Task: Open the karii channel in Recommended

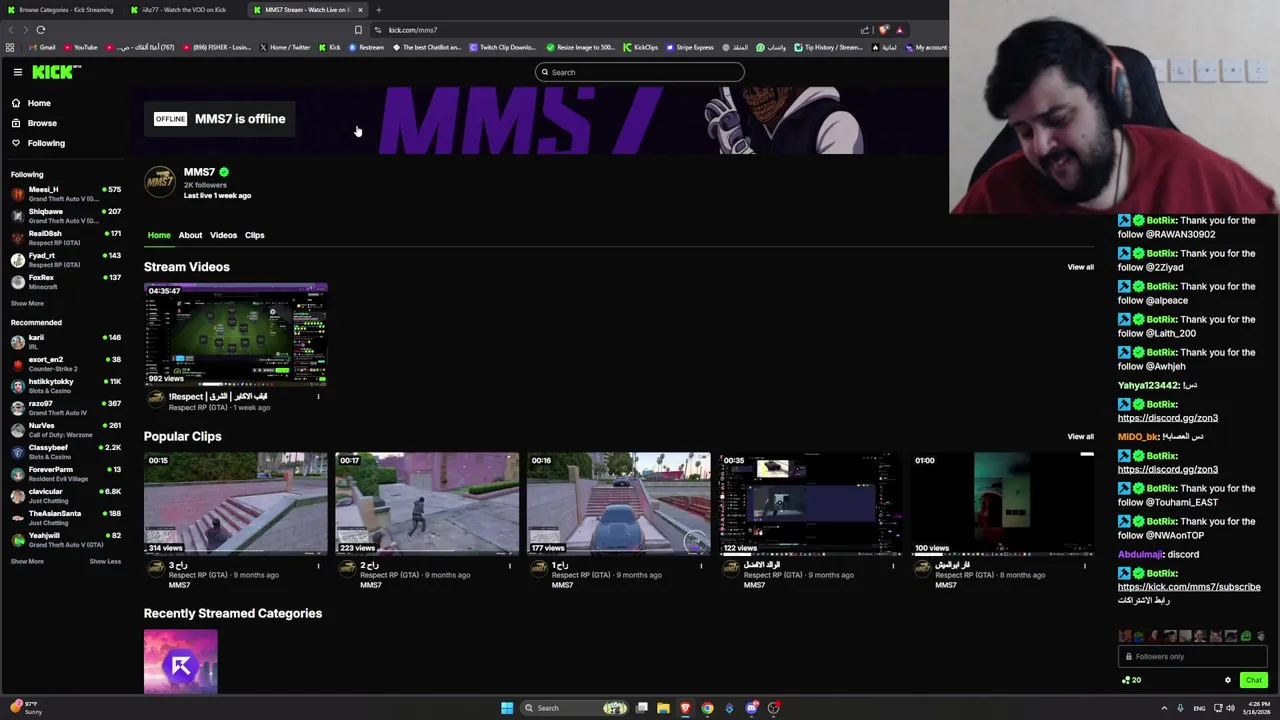Action: (65, 341)
